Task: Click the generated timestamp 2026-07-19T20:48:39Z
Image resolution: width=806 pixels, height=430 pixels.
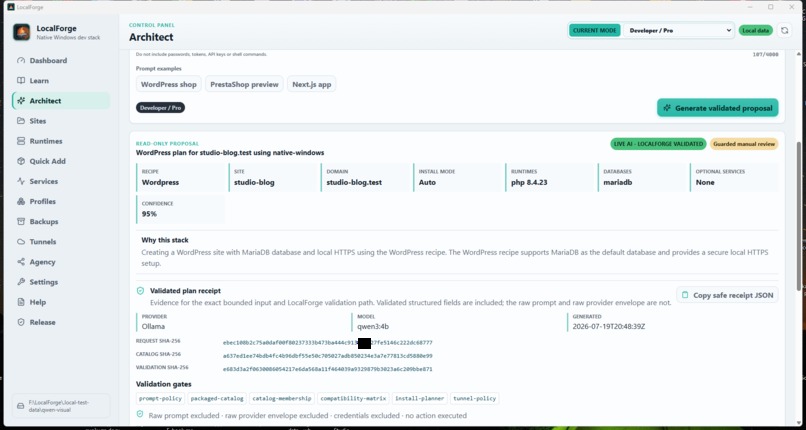Action: point(609,326)
